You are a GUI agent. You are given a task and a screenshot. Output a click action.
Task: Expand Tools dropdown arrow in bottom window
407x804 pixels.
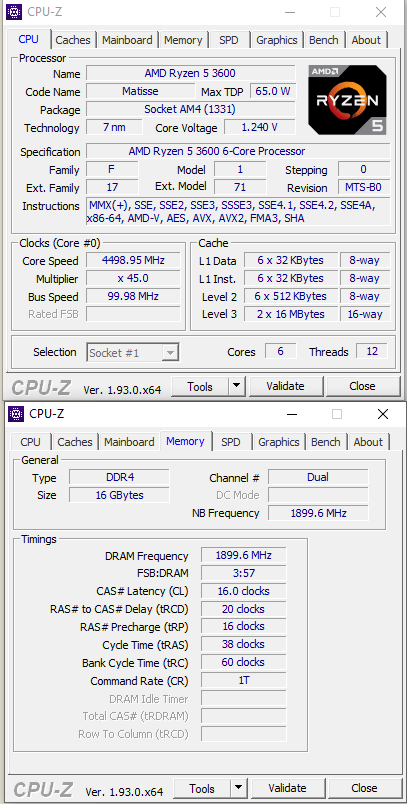point(238,788)
